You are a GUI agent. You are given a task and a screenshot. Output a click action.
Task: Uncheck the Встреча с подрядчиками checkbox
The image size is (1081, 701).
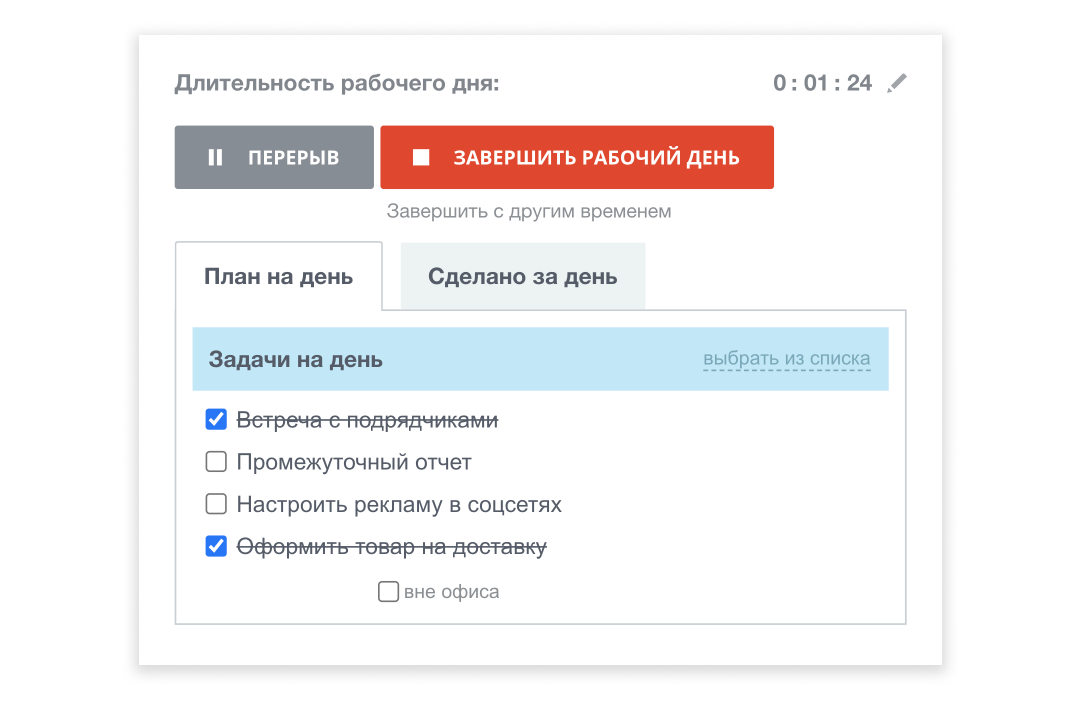click(216, 420)
